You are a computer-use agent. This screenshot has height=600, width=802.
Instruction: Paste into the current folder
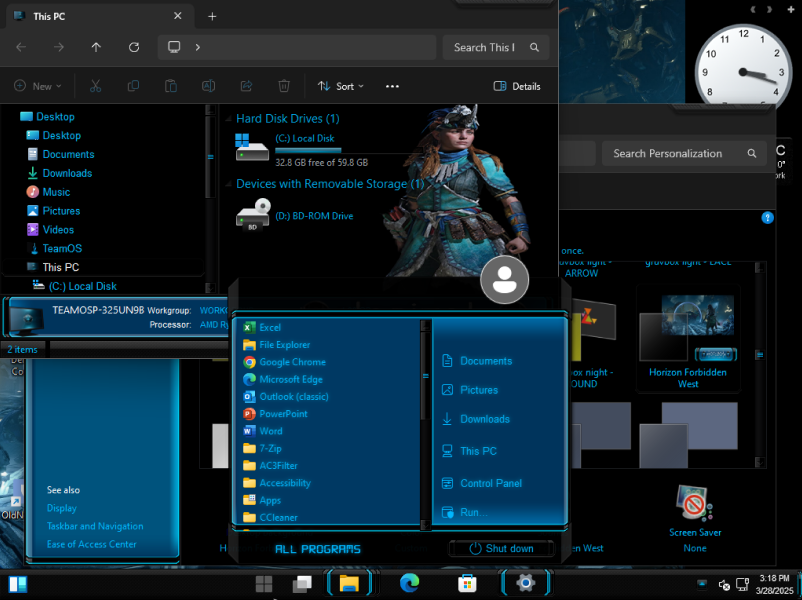click(171, 86)
